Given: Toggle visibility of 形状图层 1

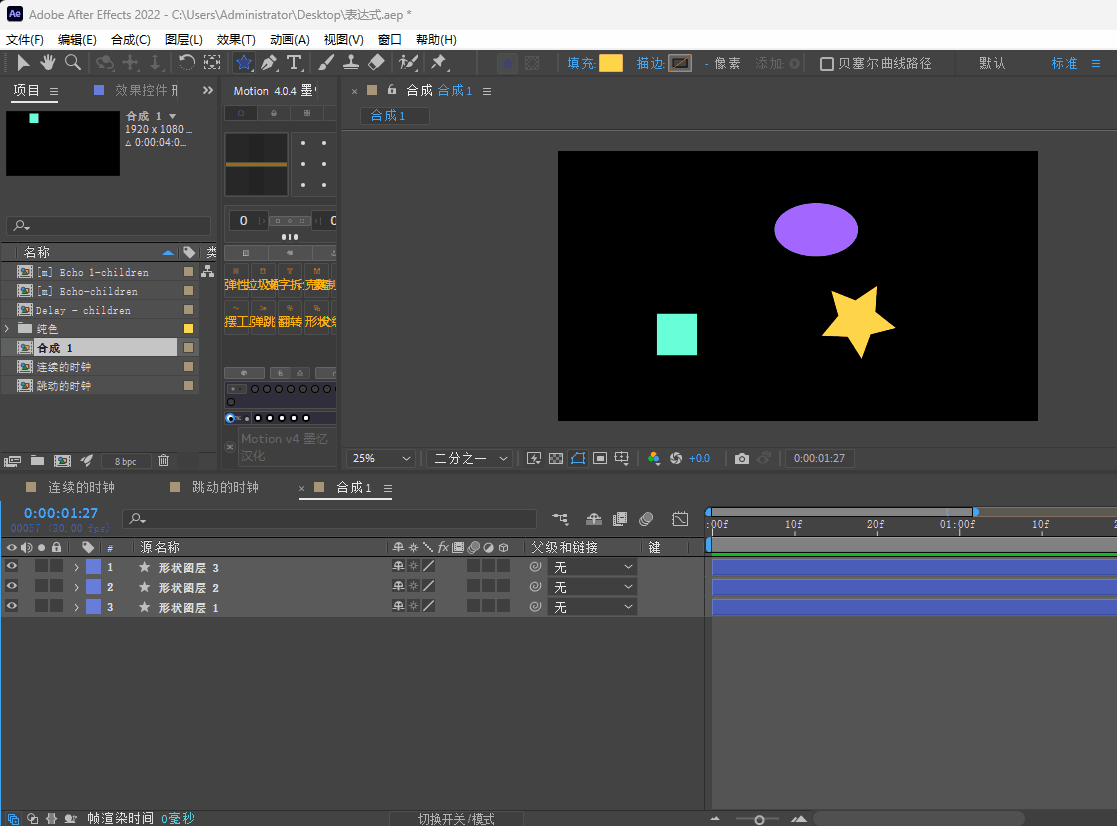Looking at the screenshot, I should click(12, 607).
